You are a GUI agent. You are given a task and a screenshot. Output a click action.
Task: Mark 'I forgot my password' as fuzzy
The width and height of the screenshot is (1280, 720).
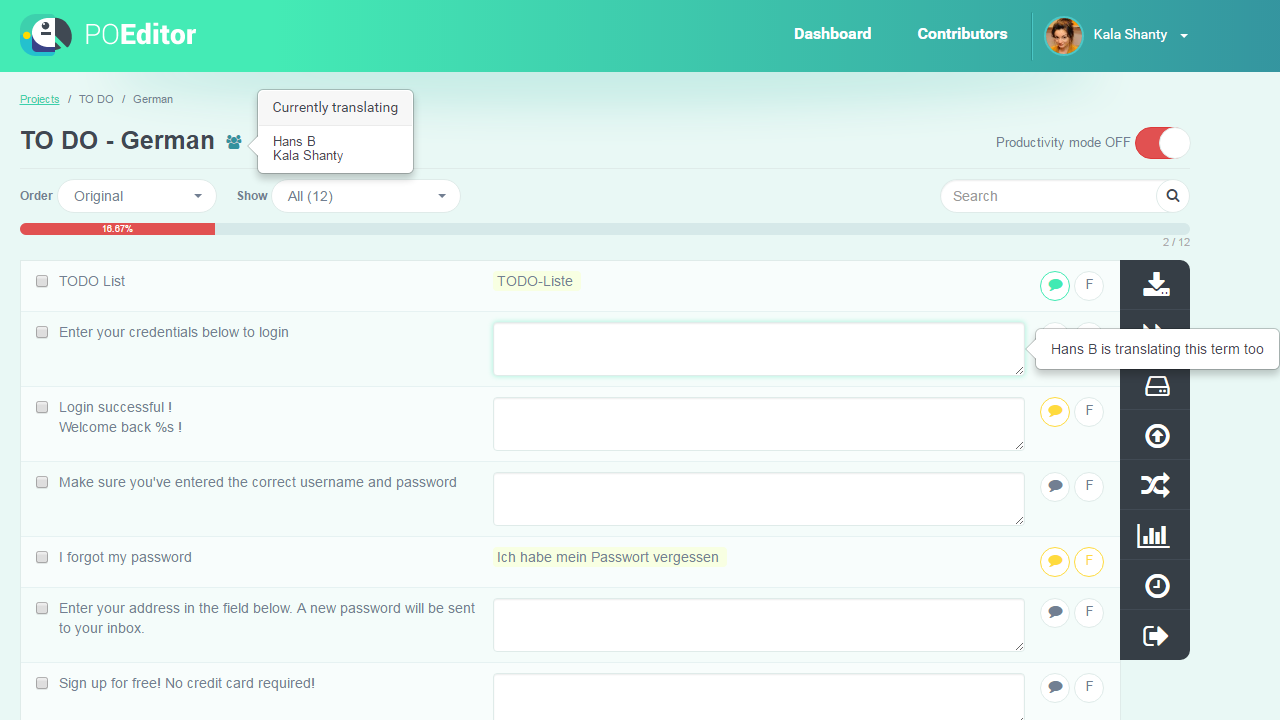[1088, 562]
